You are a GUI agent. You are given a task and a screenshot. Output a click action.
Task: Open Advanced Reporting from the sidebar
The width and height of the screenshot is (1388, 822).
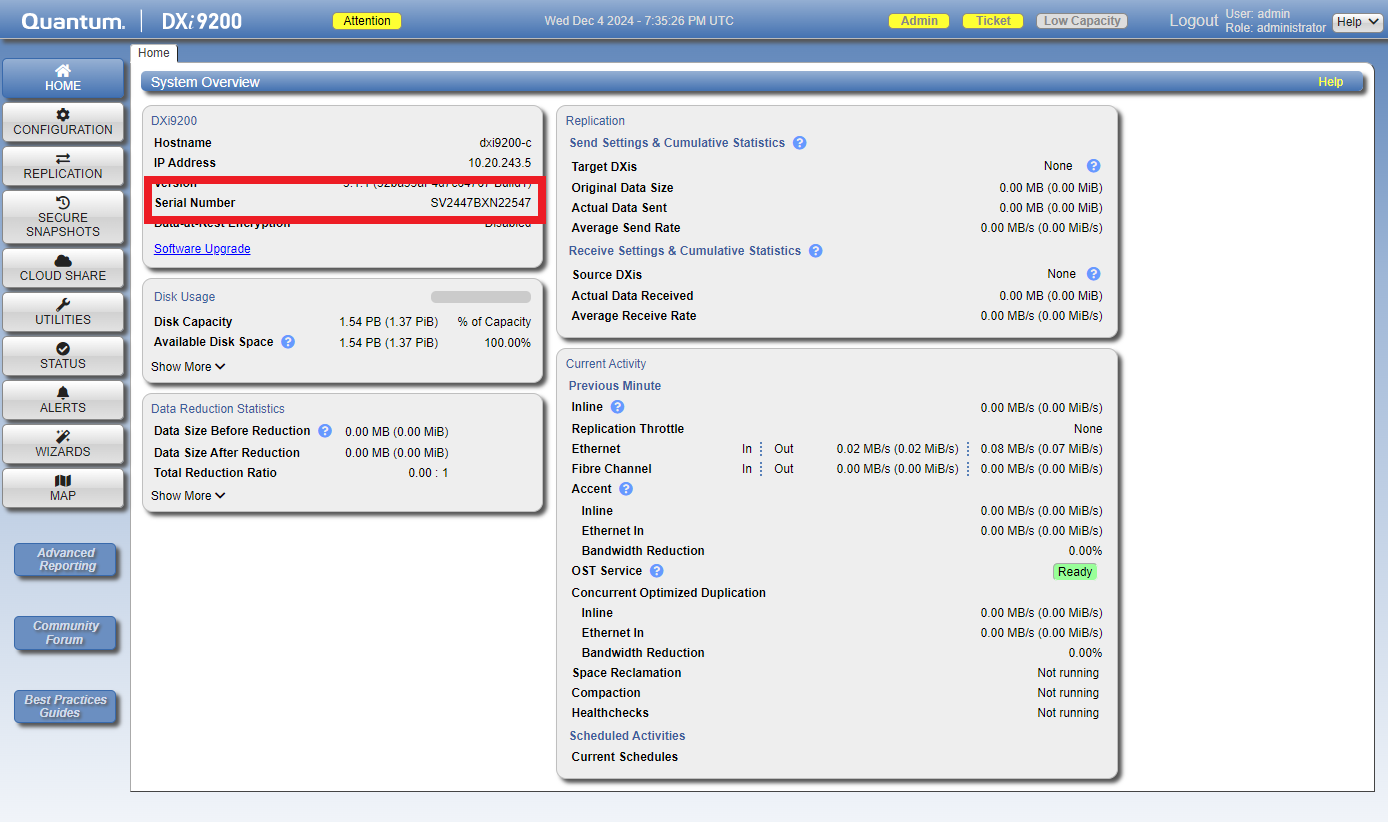(x=66, y=560)
